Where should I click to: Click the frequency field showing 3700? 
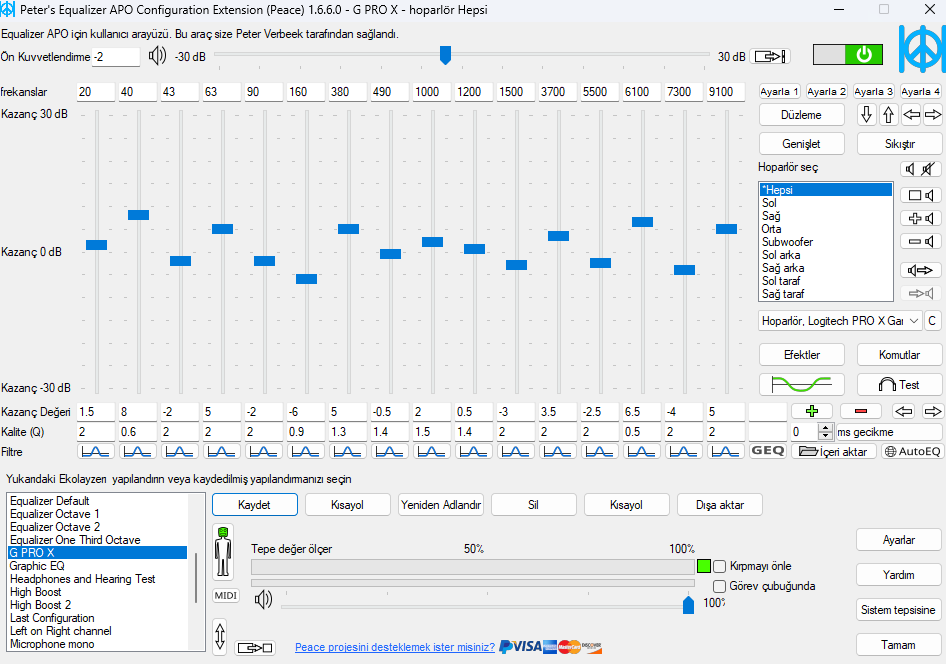(557, 92)
